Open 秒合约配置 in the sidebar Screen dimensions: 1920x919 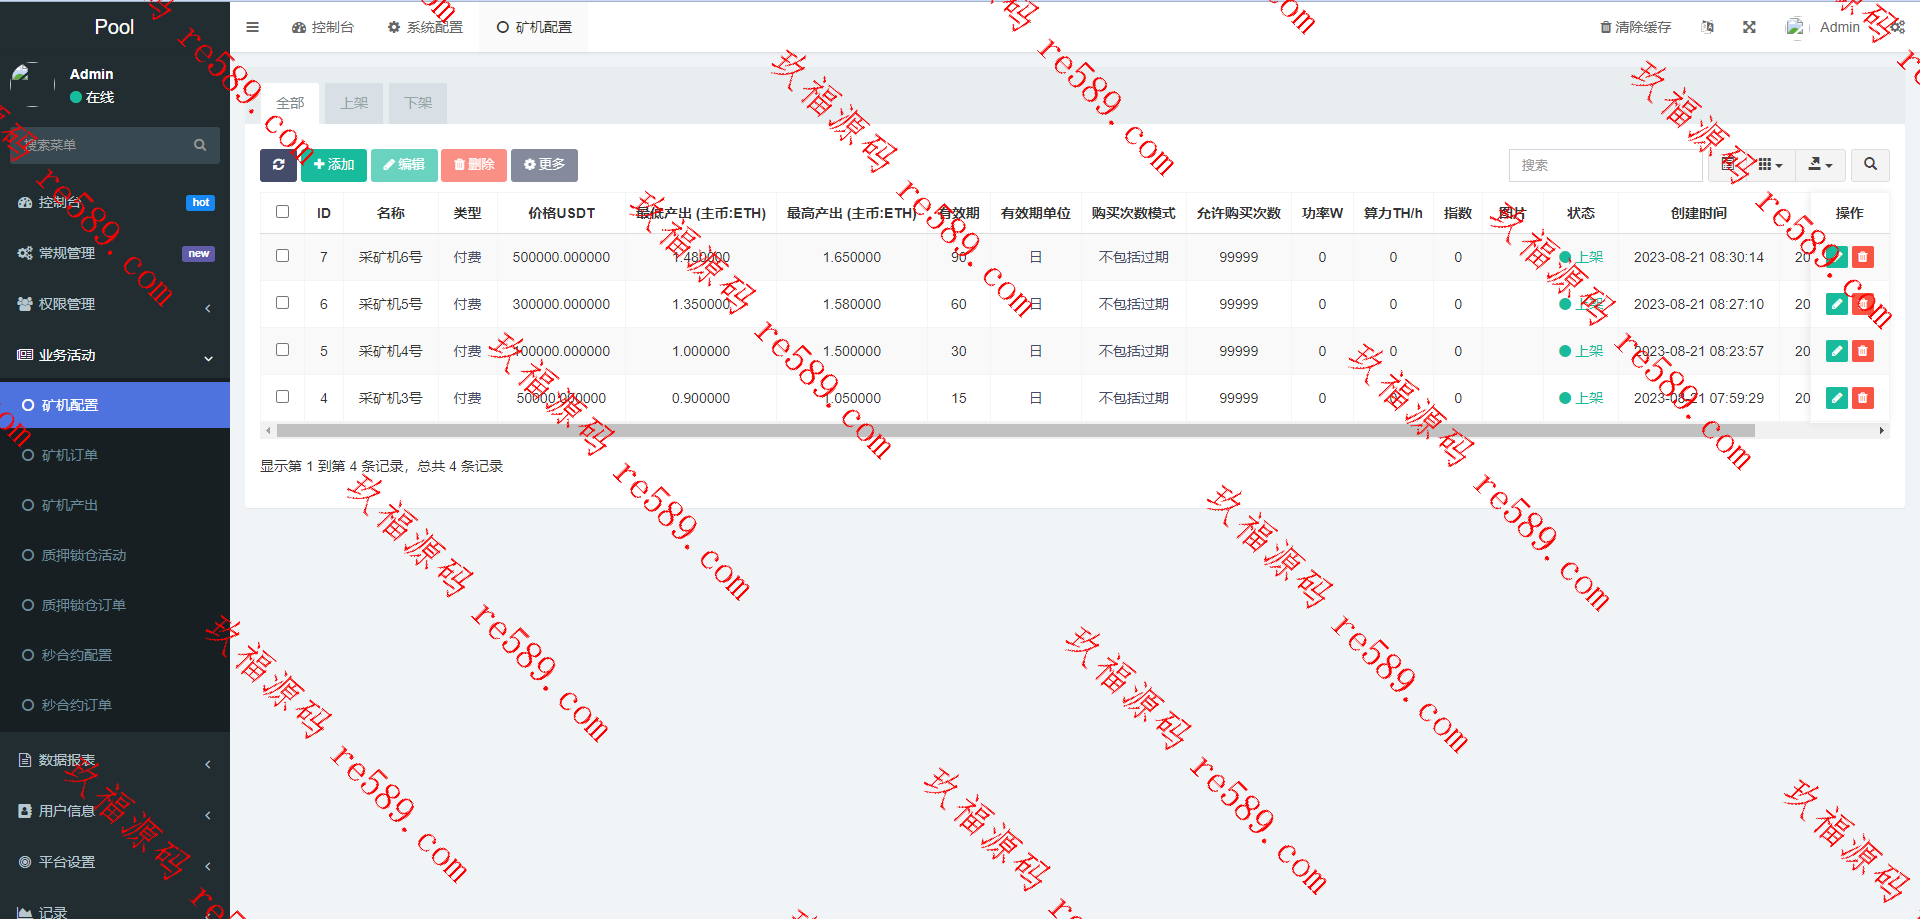coord(115,655)
